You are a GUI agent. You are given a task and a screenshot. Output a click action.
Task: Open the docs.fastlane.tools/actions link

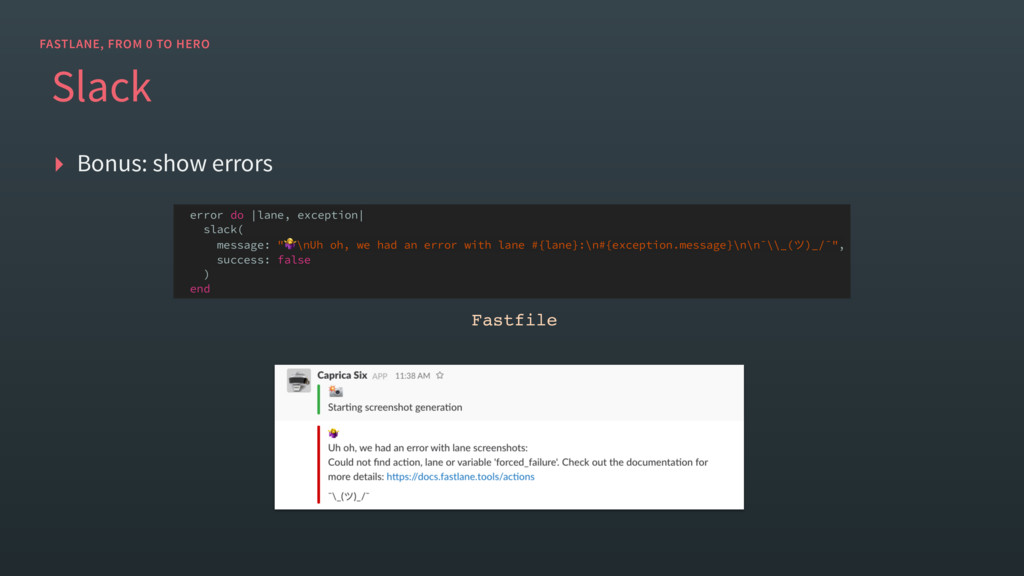tap(460, 477)
